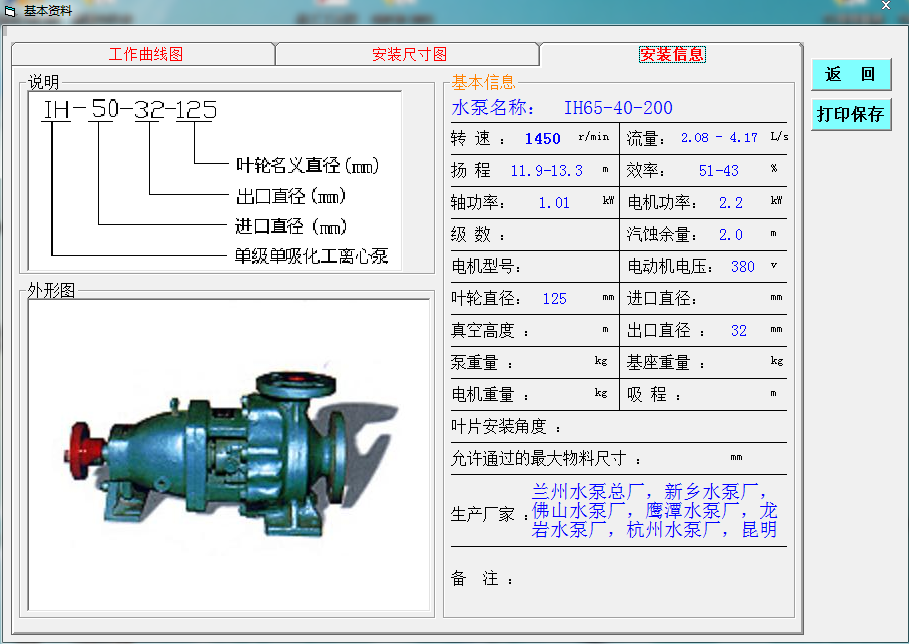Click the 备注 notes area
The height and width of the screenshot is (644, 909).
tap(619, 578)
